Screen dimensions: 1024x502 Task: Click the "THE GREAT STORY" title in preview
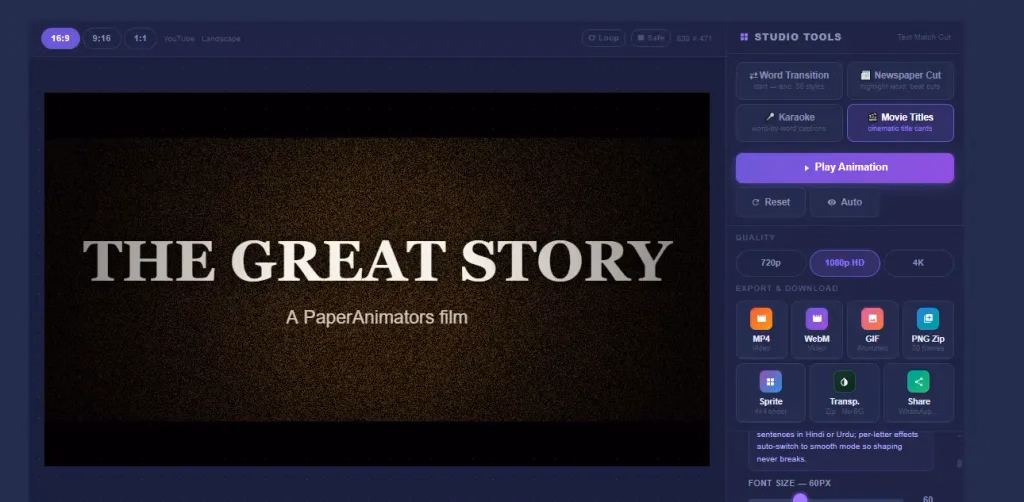[377, 260]
